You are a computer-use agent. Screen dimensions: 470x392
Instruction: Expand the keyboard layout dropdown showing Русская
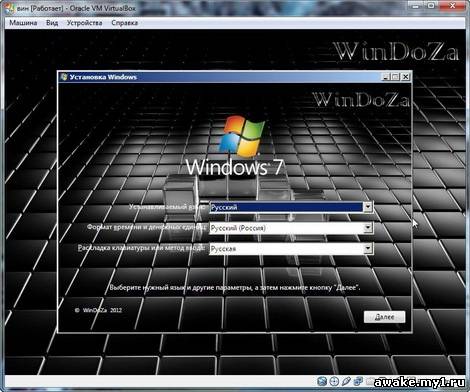[291, 248]
